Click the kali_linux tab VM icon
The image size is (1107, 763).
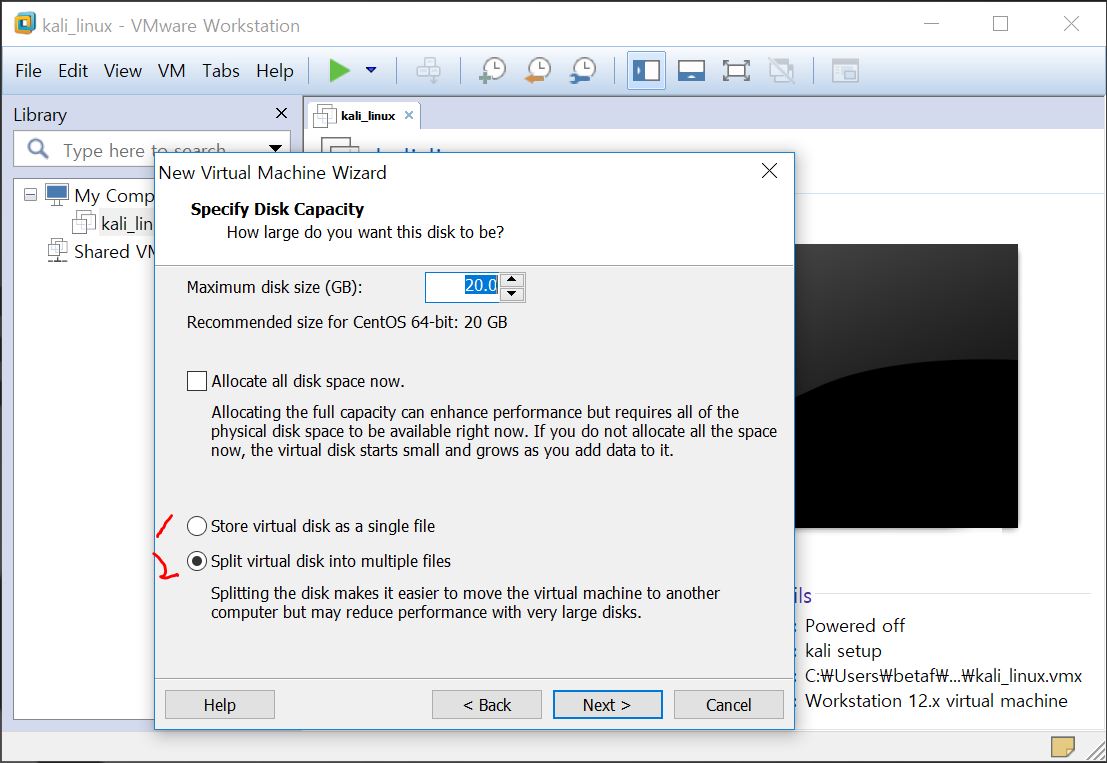point(325,116)
